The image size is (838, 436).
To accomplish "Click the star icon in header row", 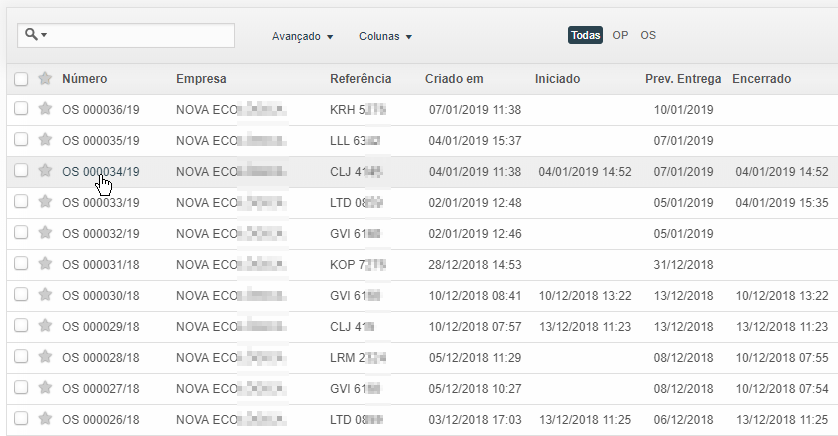I will click(x=45, y=78).
